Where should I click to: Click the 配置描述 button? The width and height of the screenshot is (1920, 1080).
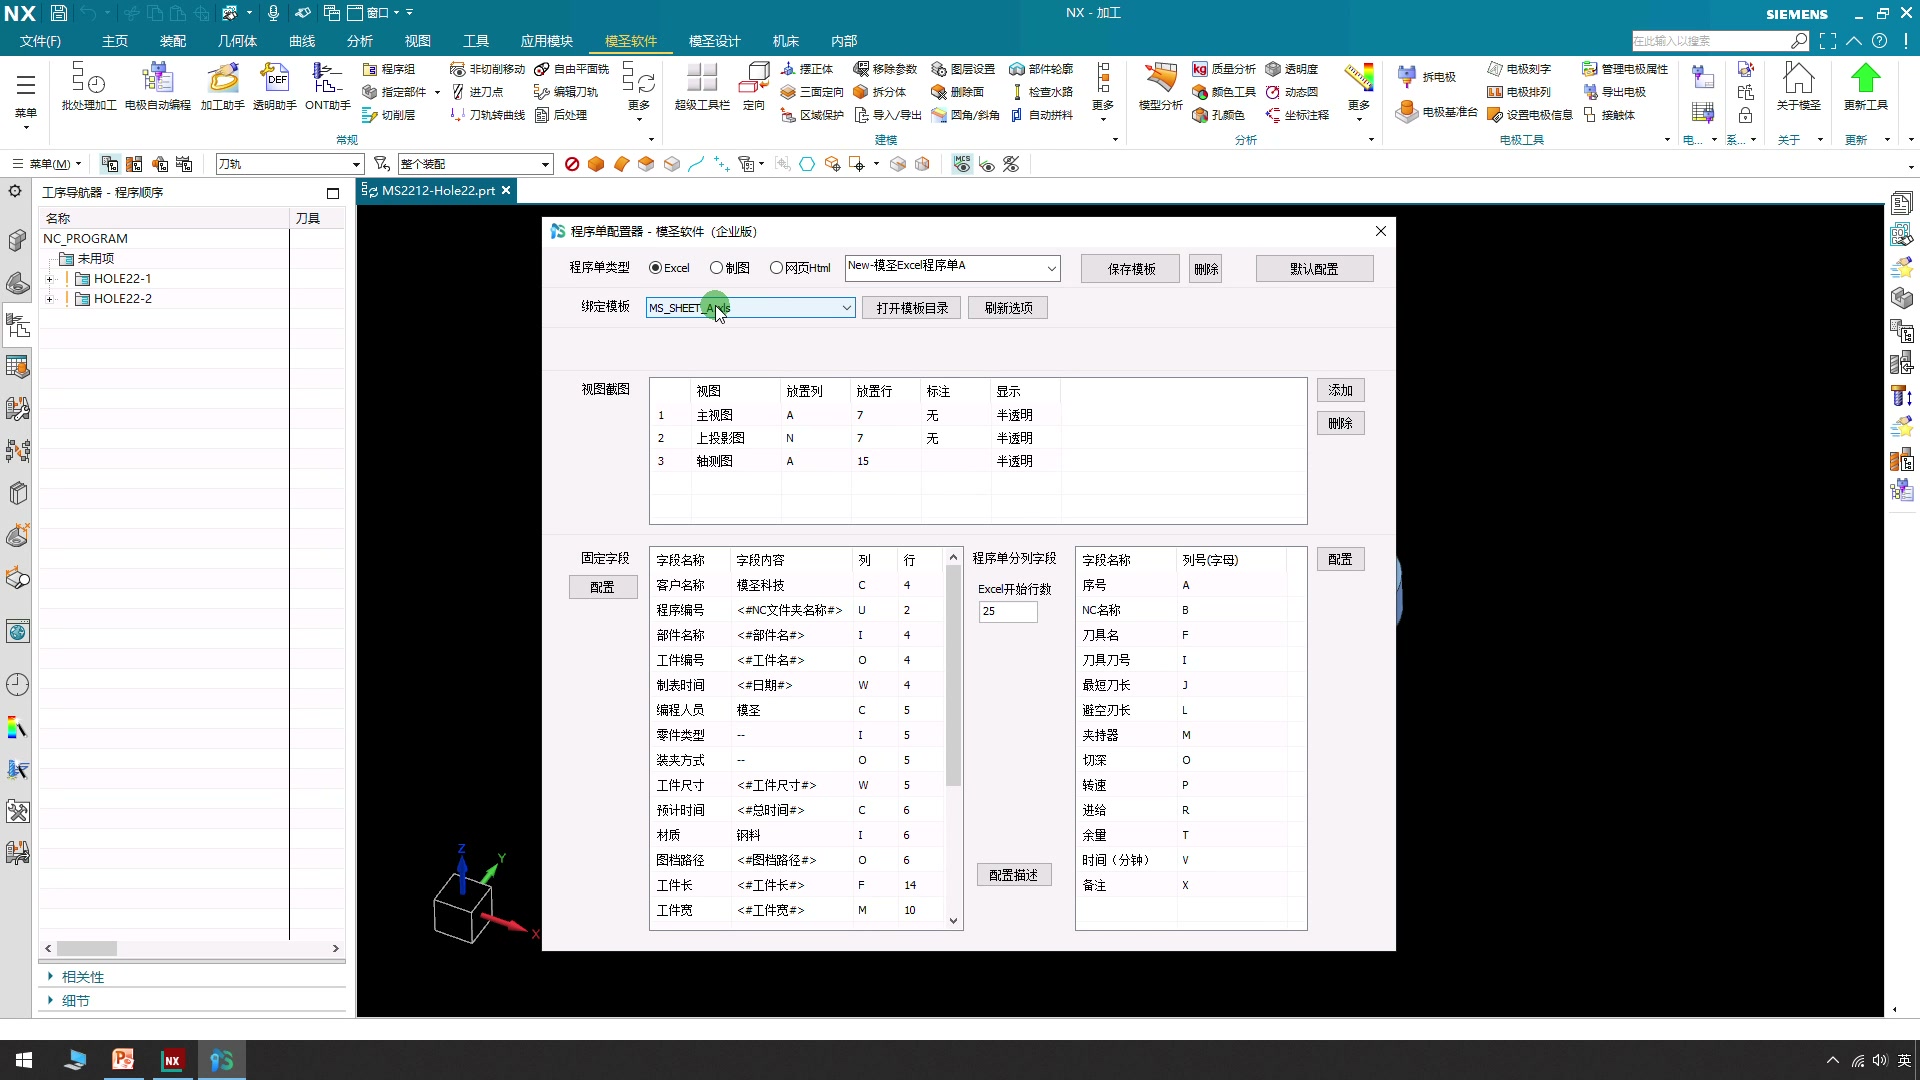(x=1013, y=875)
